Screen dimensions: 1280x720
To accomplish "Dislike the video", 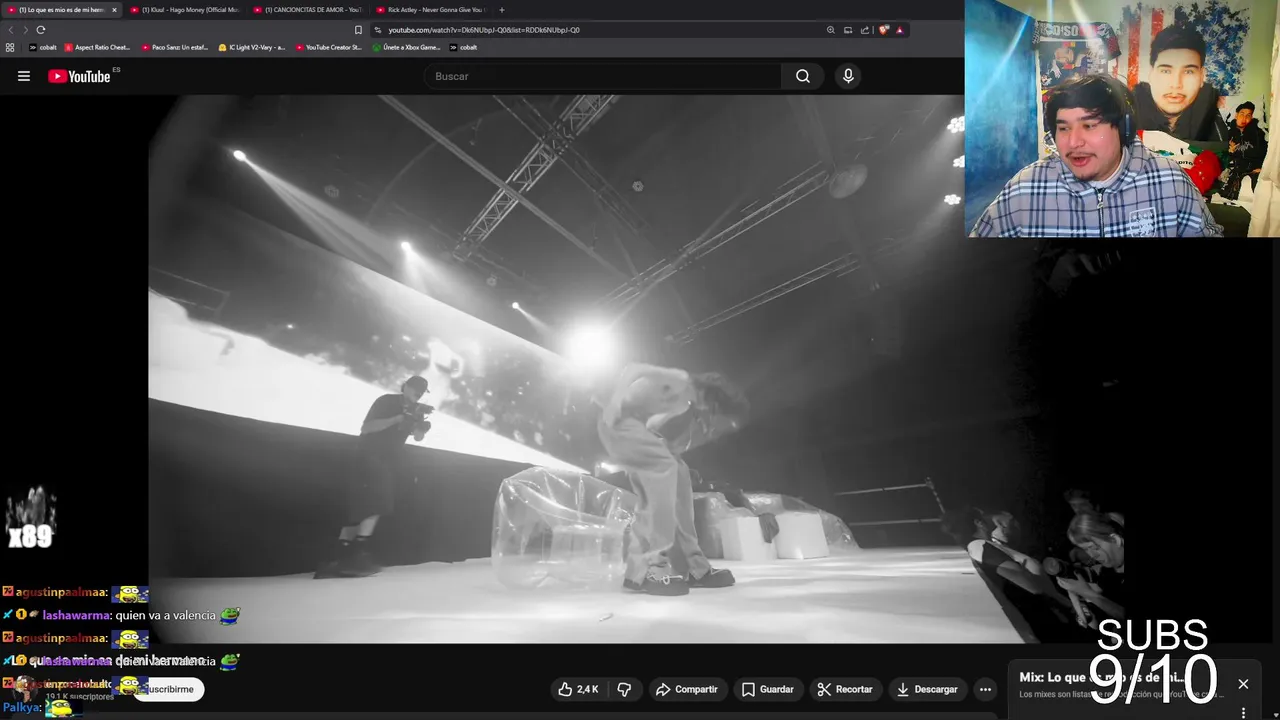I will (x=624, y=689).
